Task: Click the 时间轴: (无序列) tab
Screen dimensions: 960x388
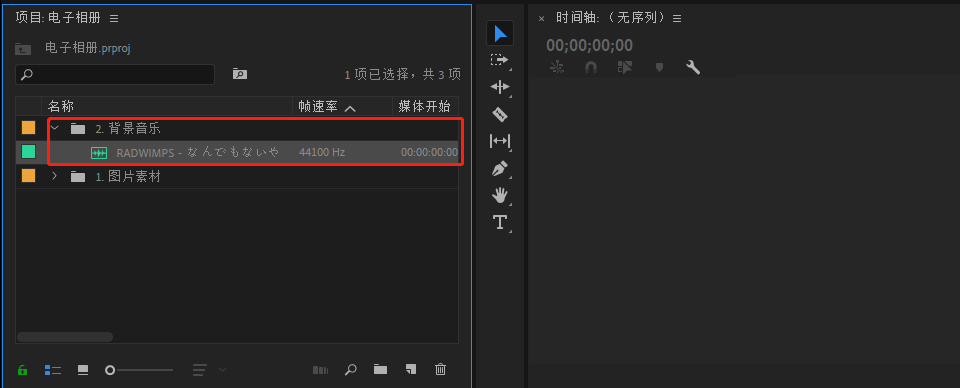Action: [x=610, y=18]
